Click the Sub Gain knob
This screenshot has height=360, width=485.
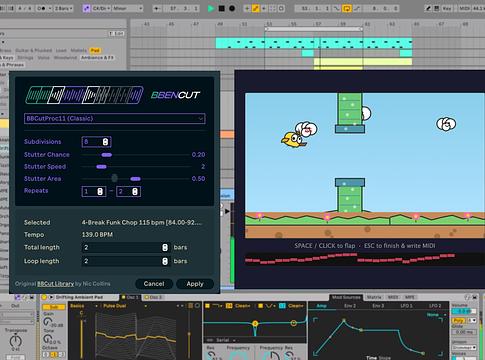coord(48,321)
